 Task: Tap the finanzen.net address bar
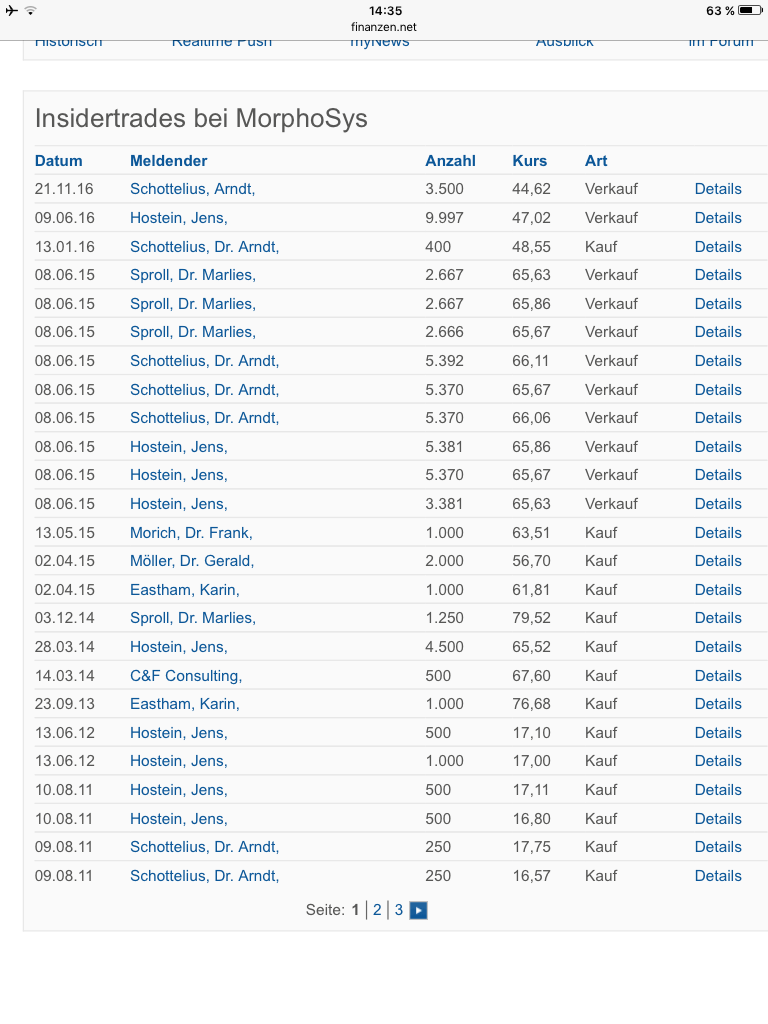[383, 27]
